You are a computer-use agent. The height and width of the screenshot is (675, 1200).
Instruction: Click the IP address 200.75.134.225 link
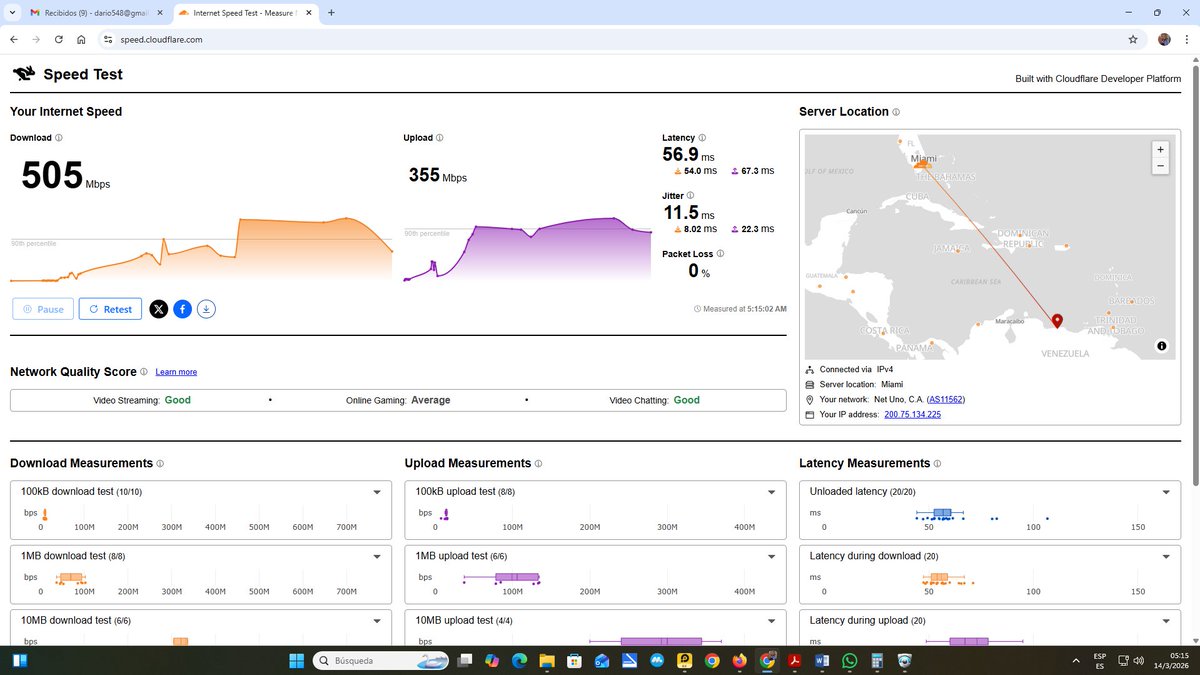coord(912,414)
